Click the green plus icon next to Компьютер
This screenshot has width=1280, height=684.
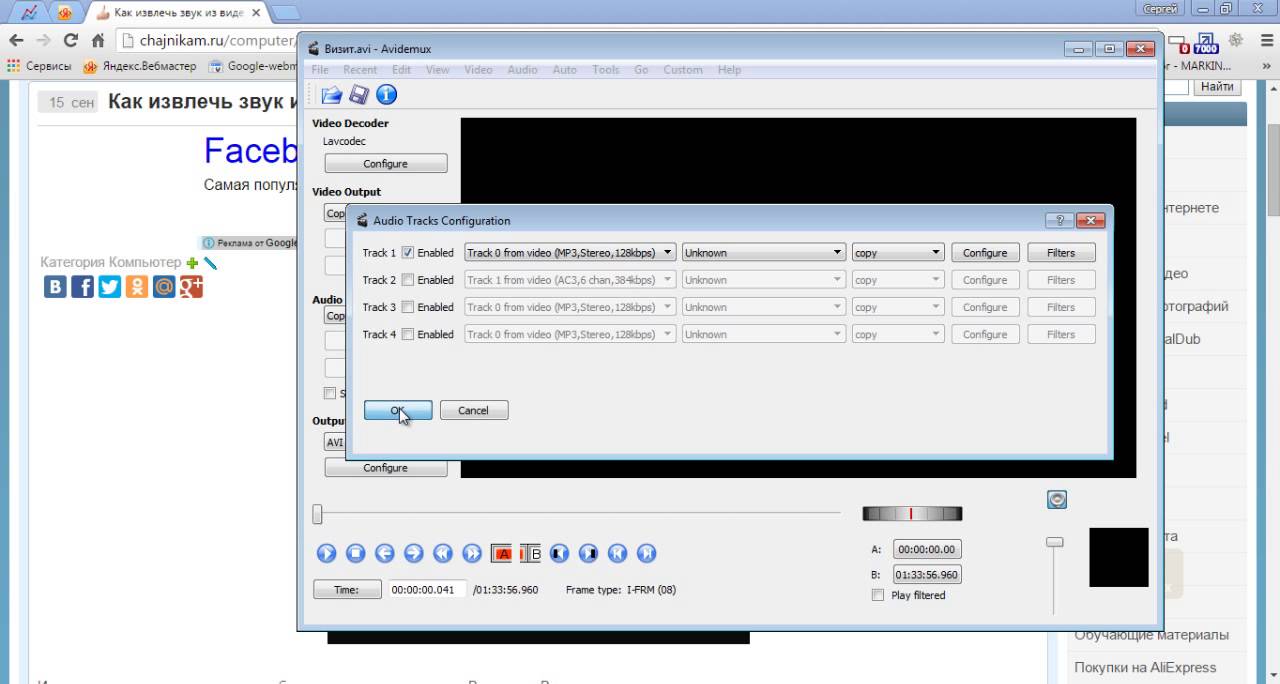pos(193,263)
